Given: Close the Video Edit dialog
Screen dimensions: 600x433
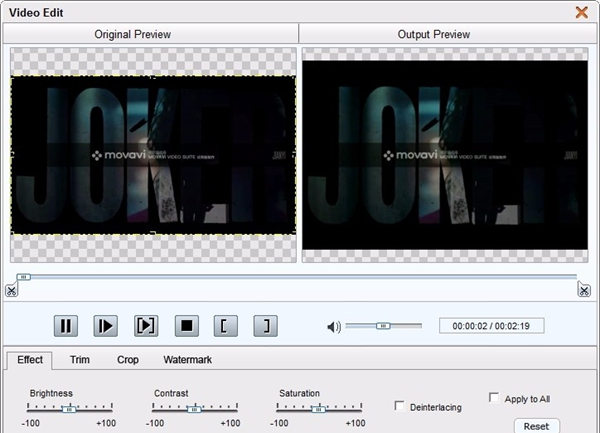Looking at the screenshot, I should (x=582, y=12).
